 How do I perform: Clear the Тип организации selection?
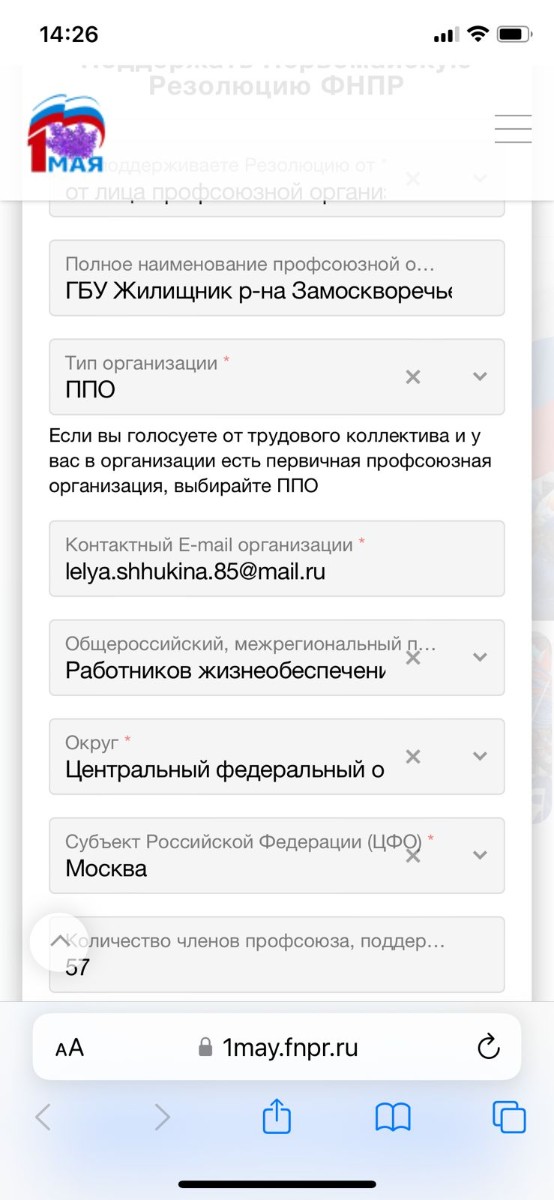click(413, 377)
